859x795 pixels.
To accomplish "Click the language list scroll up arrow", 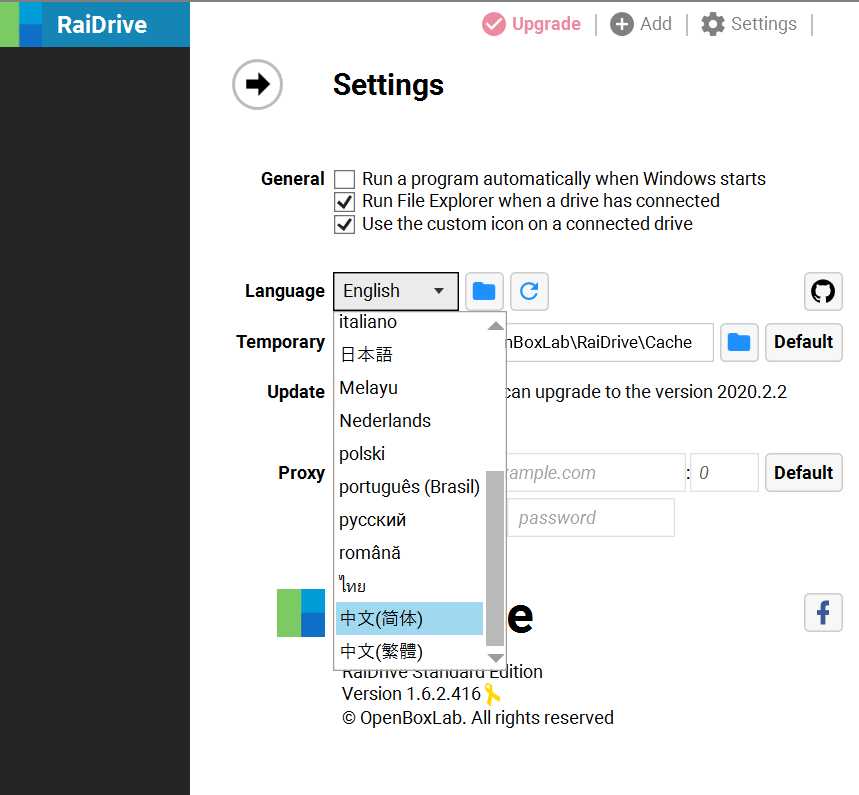I will [x=495, y=326].
